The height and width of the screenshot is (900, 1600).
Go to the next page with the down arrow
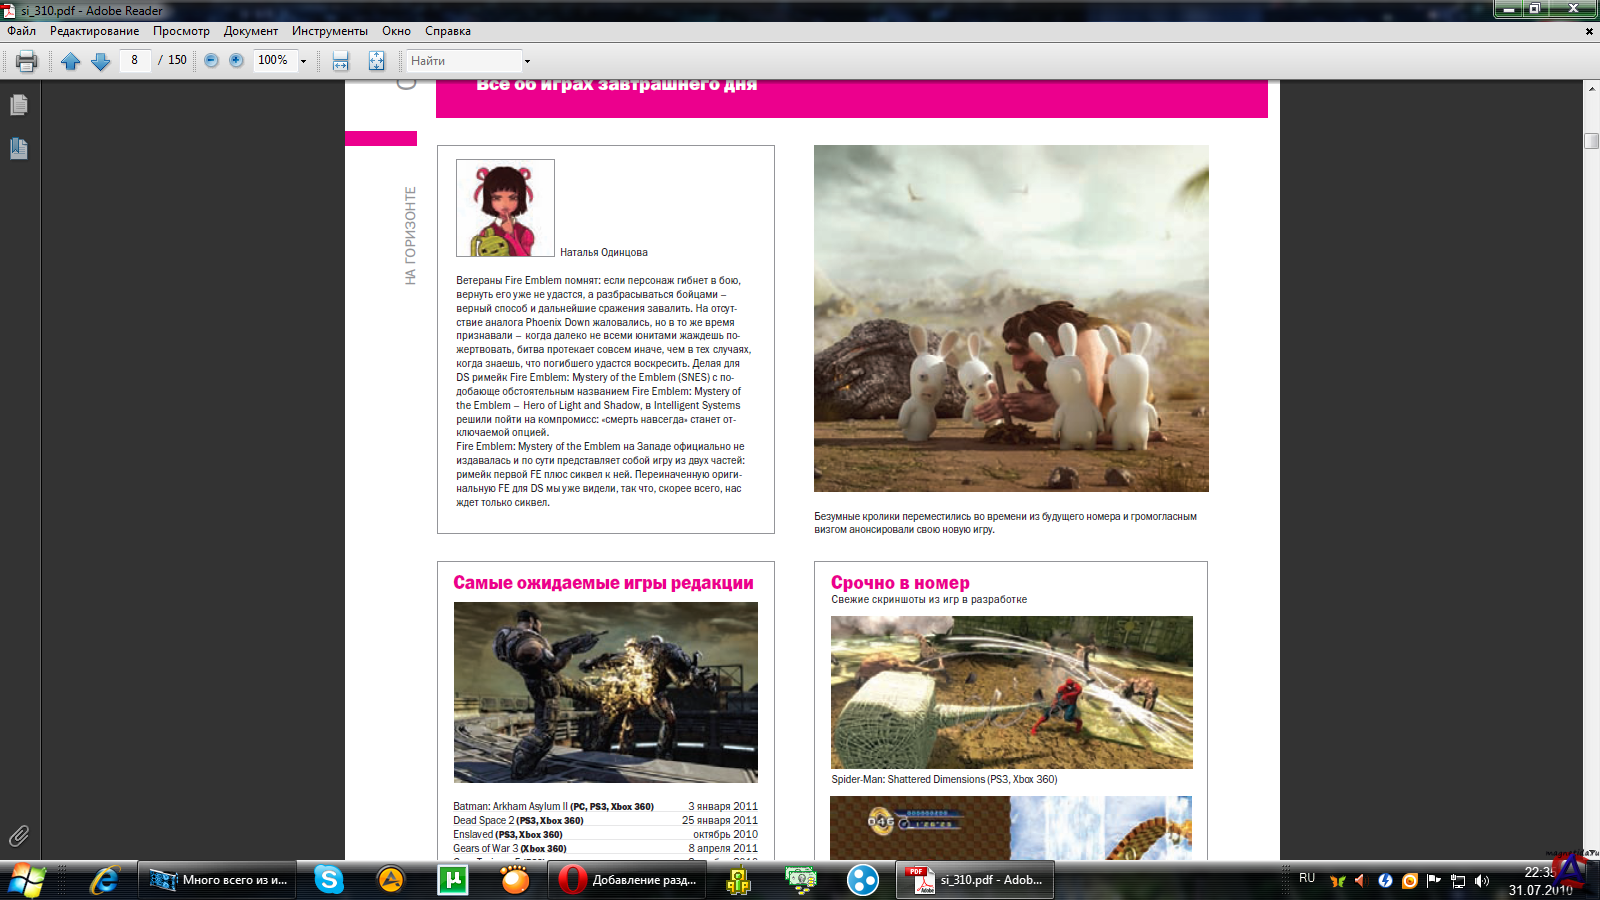click(x=100, y=61)
